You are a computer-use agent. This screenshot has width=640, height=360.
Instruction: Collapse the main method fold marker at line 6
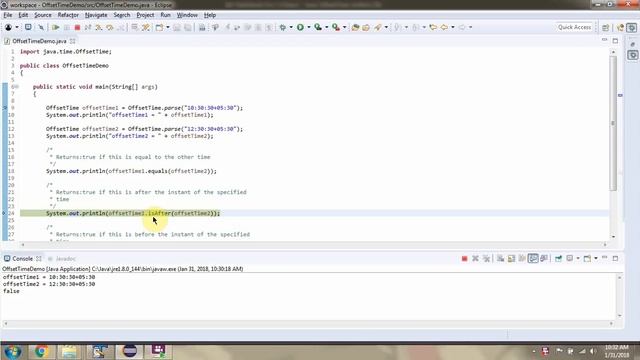click(16, 87)
